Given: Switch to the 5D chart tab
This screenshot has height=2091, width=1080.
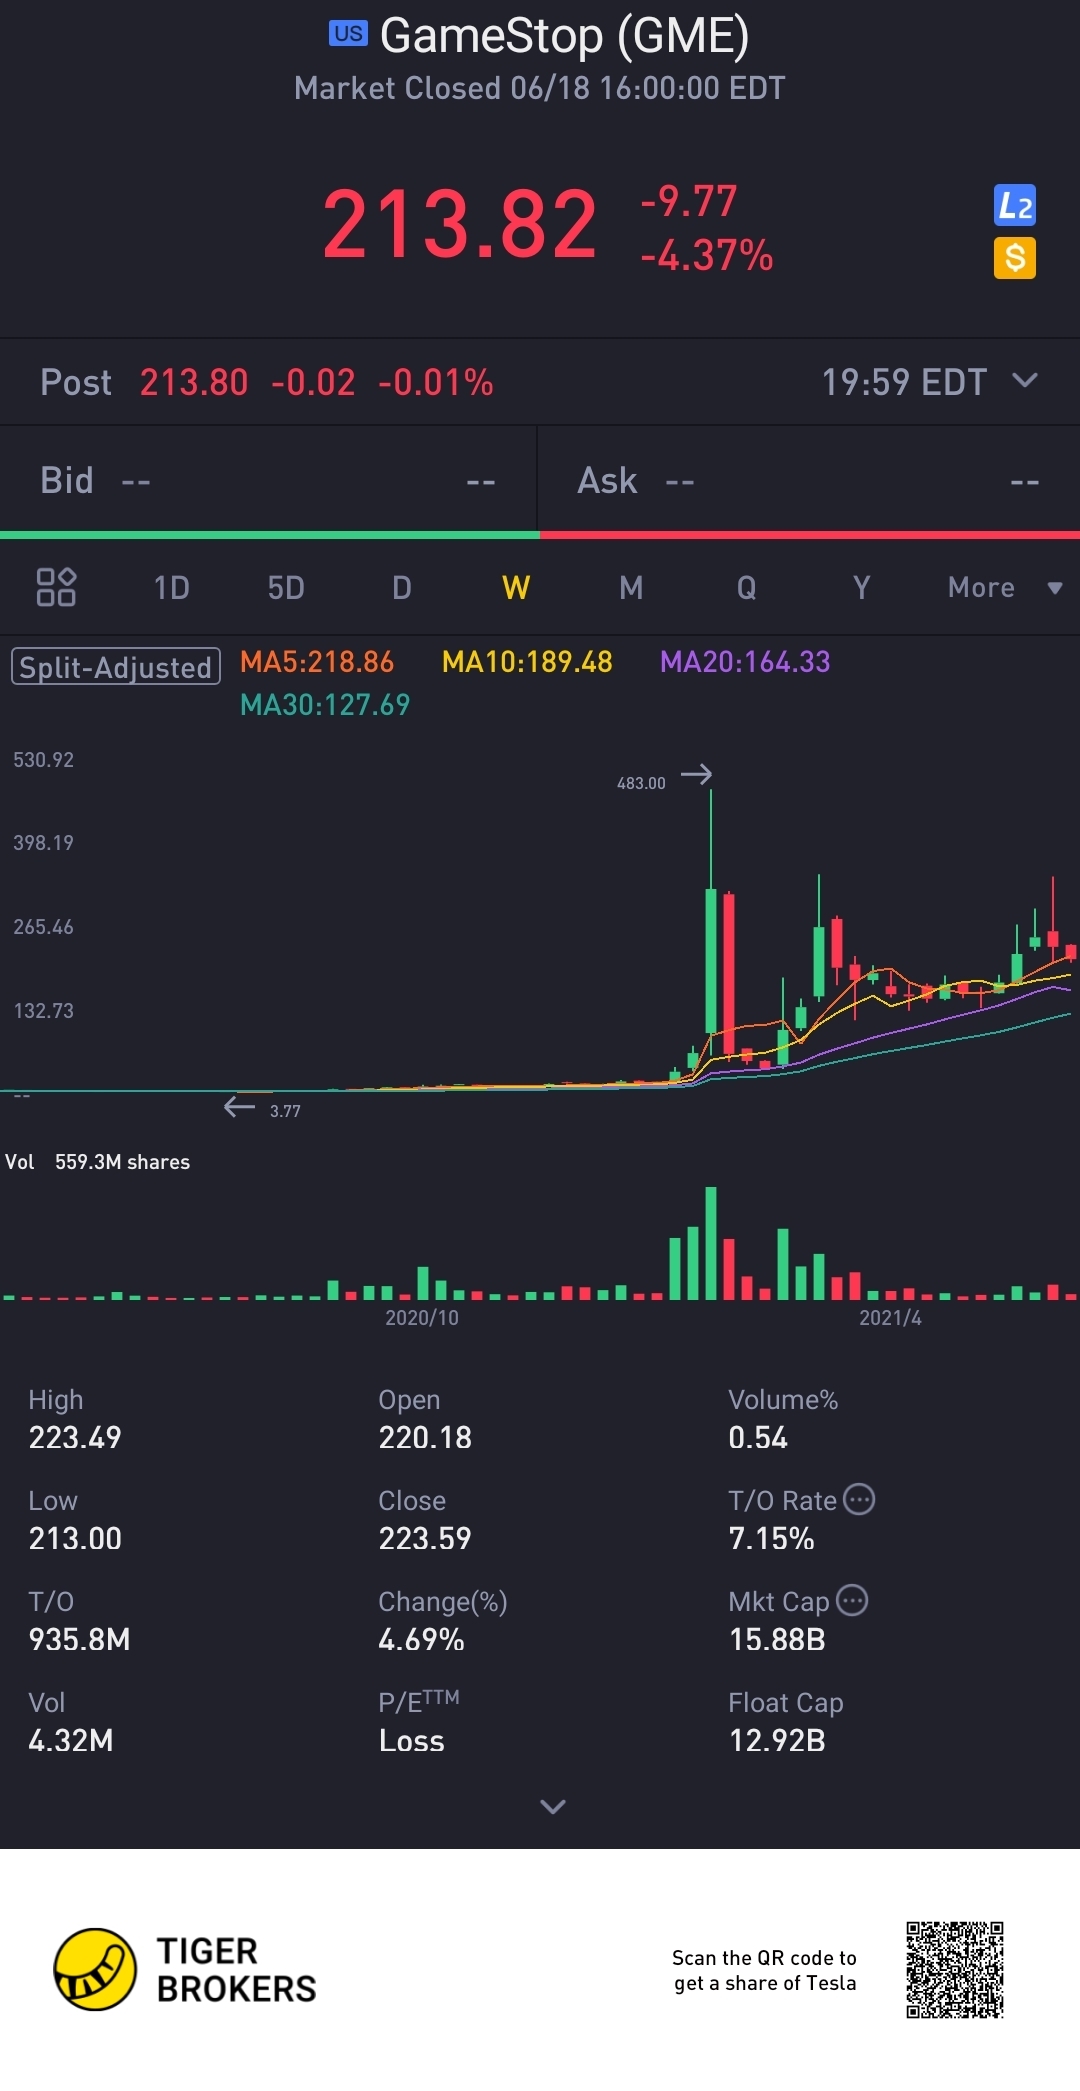Looking at the screenshot, I should click(x=286, y=587).
